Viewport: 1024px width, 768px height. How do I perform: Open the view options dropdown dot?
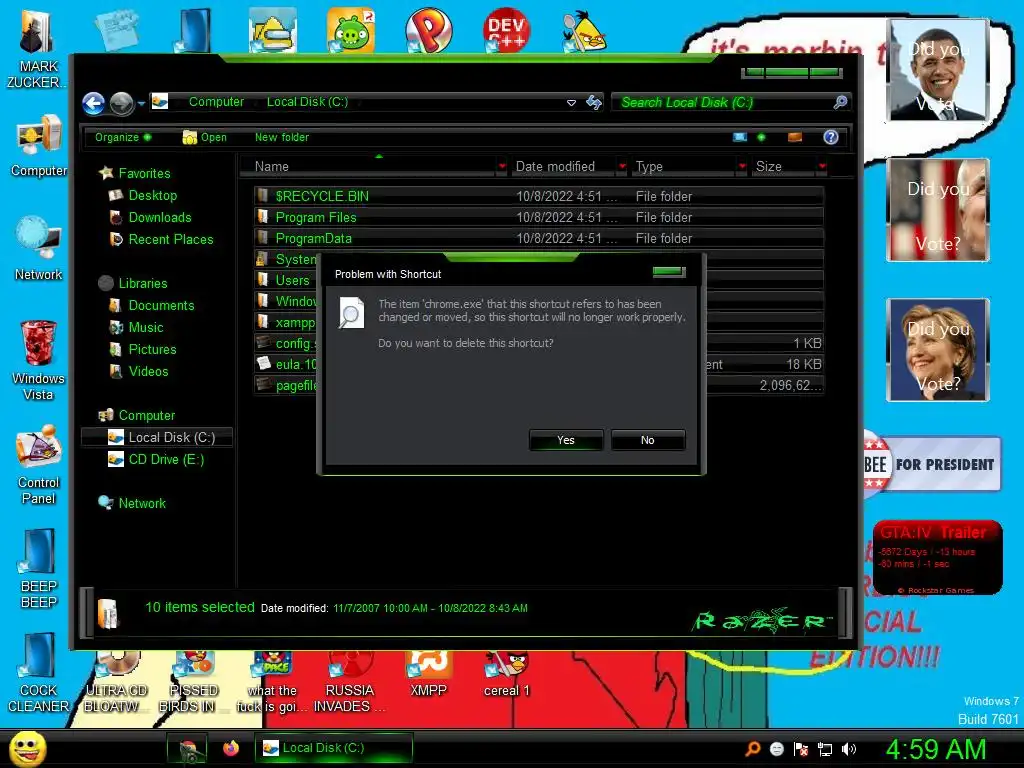pos(761,137)
